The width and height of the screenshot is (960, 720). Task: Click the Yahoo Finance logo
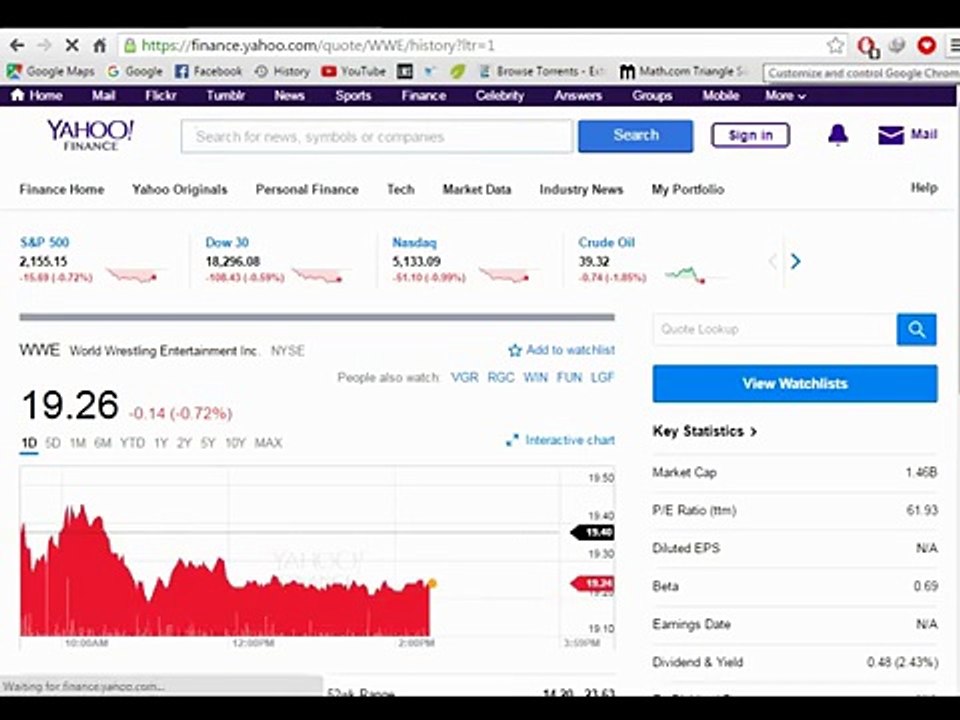pyautogui.click(x=91, y=135)
